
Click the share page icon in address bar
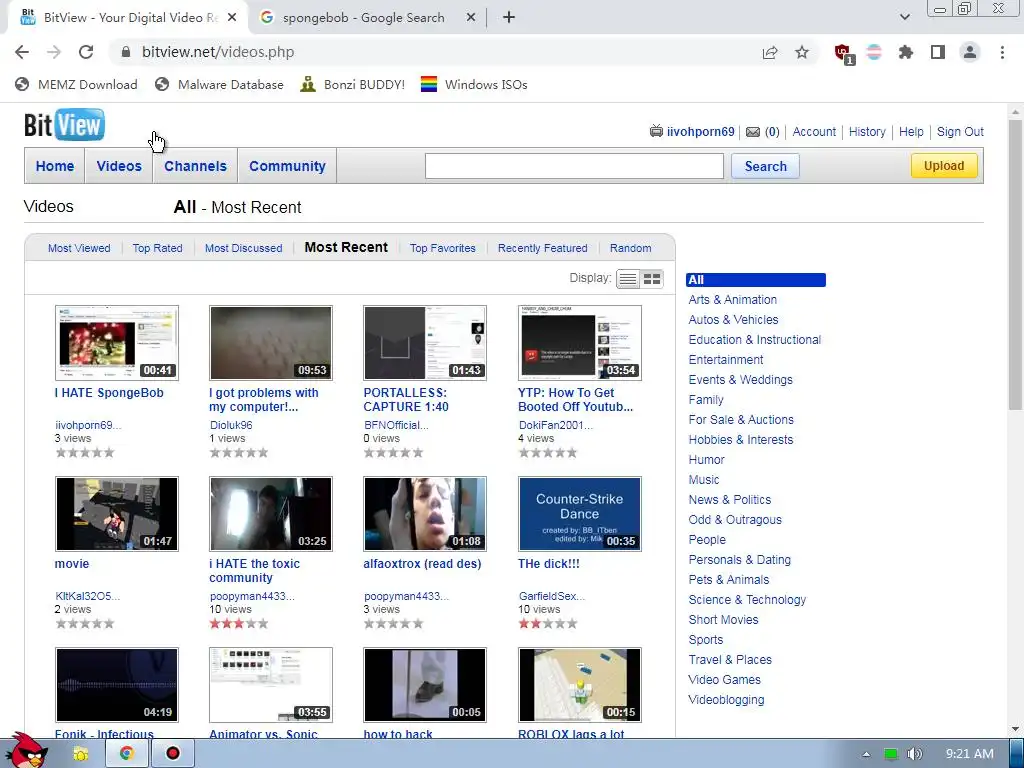tap(770, 52)
